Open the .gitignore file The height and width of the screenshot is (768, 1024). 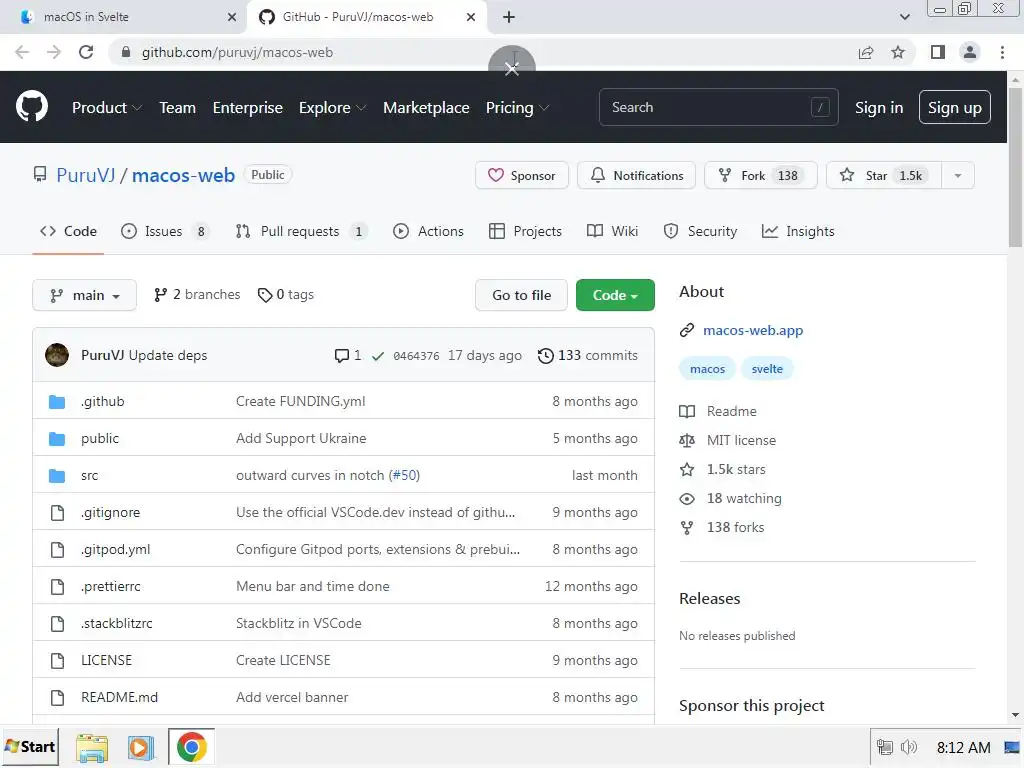click(x=110, y=513)
